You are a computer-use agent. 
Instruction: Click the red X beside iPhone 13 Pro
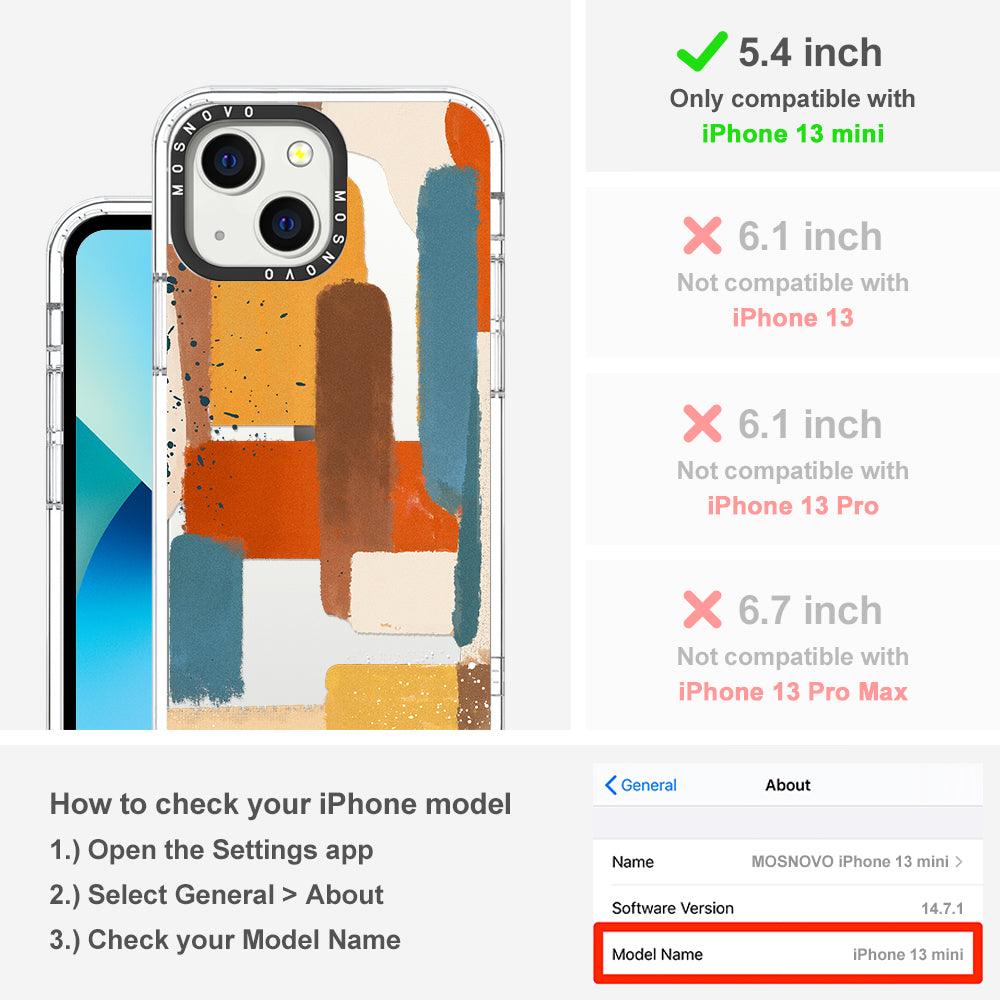[702, 423]
